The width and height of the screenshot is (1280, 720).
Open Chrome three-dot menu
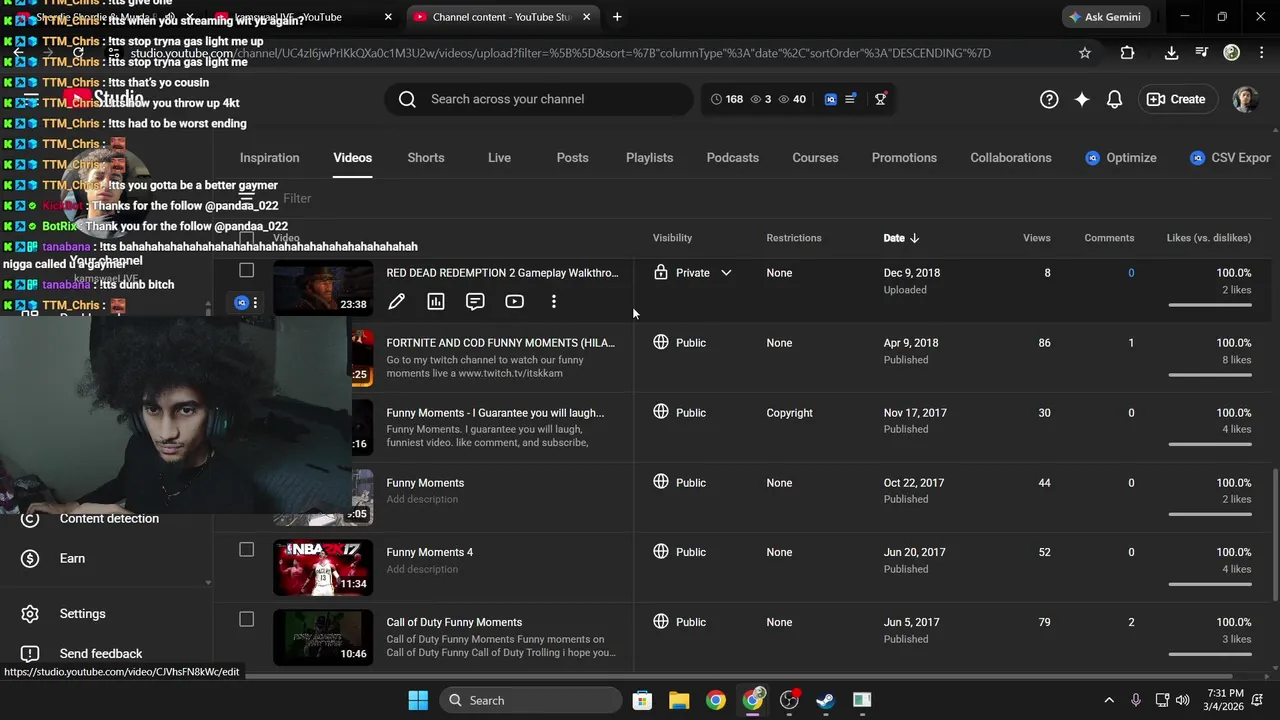(x=1263, y=53)
